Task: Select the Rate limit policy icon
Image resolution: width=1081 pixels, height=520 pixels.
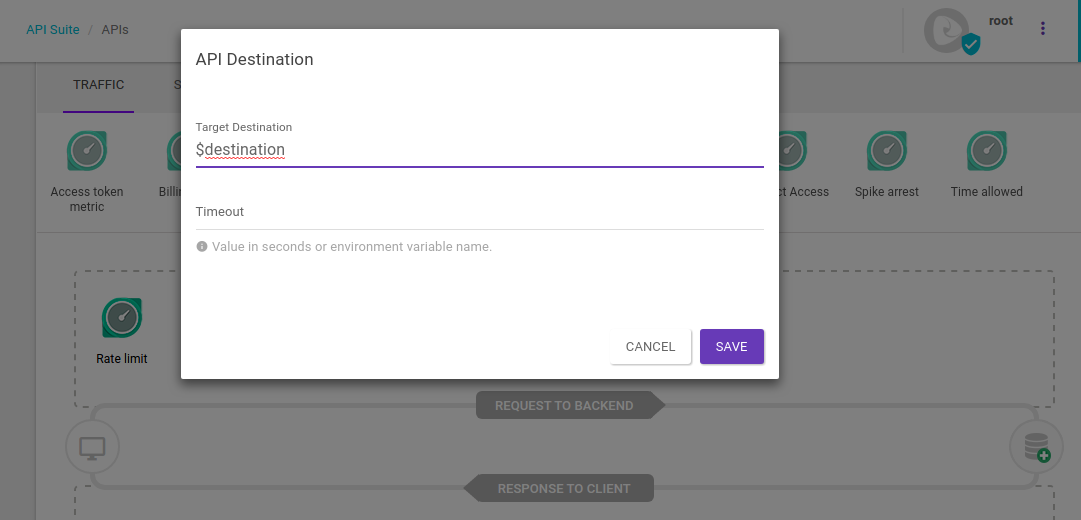Action: (122, 318)
